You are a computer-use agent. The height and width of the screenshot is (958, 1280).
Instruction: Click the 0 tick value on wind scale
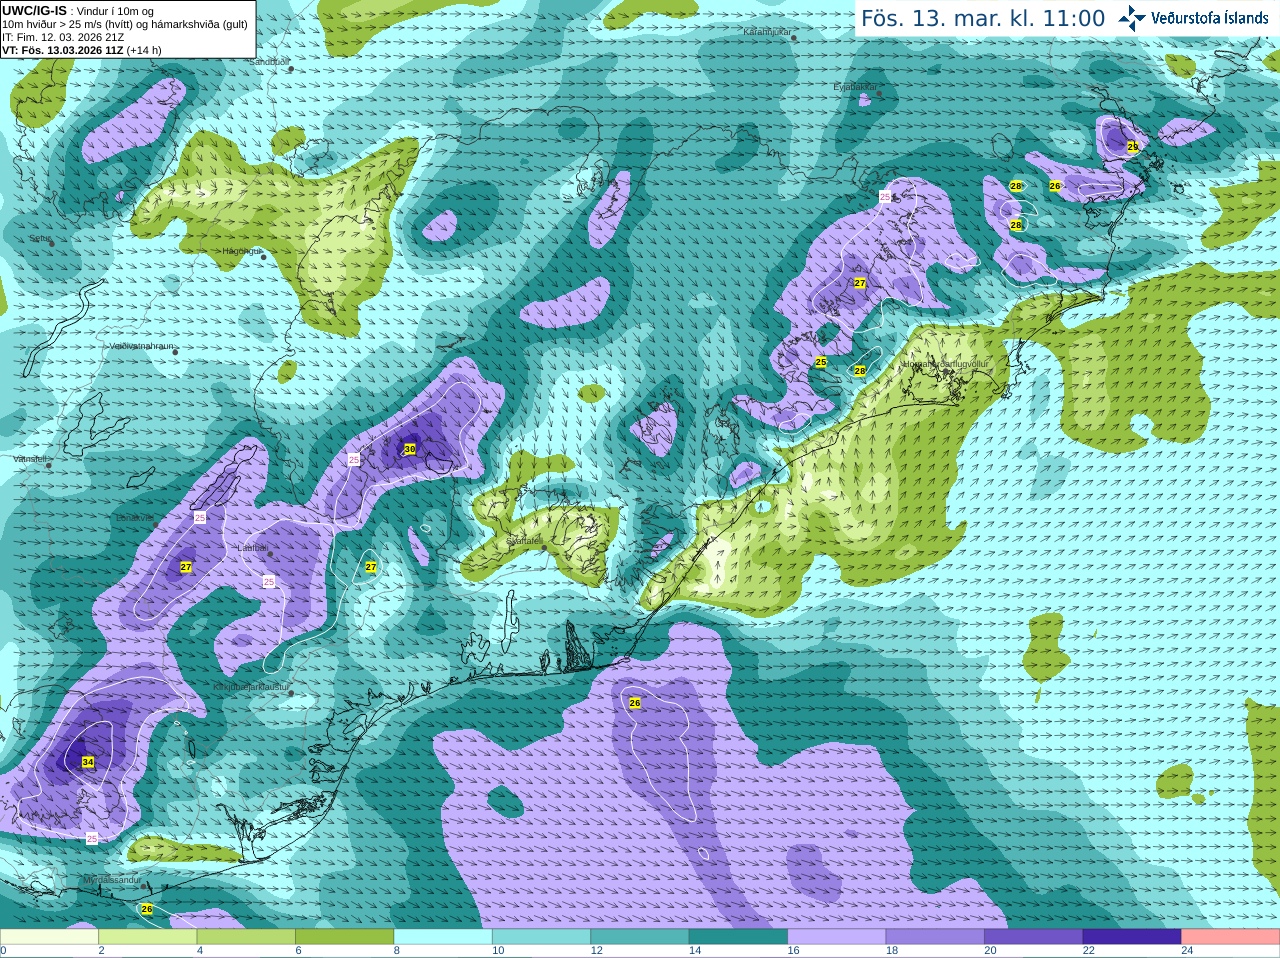tap(3, 951)
